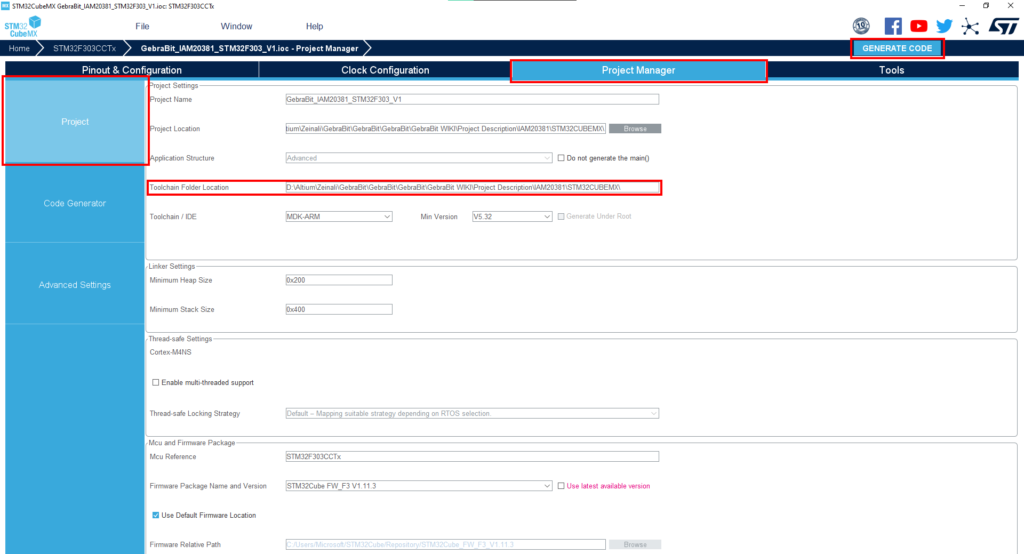Go to STM32F303CCTx breadcrumb
The width and height of the screenshot is (1024, 554).
[x=84, y=48]
